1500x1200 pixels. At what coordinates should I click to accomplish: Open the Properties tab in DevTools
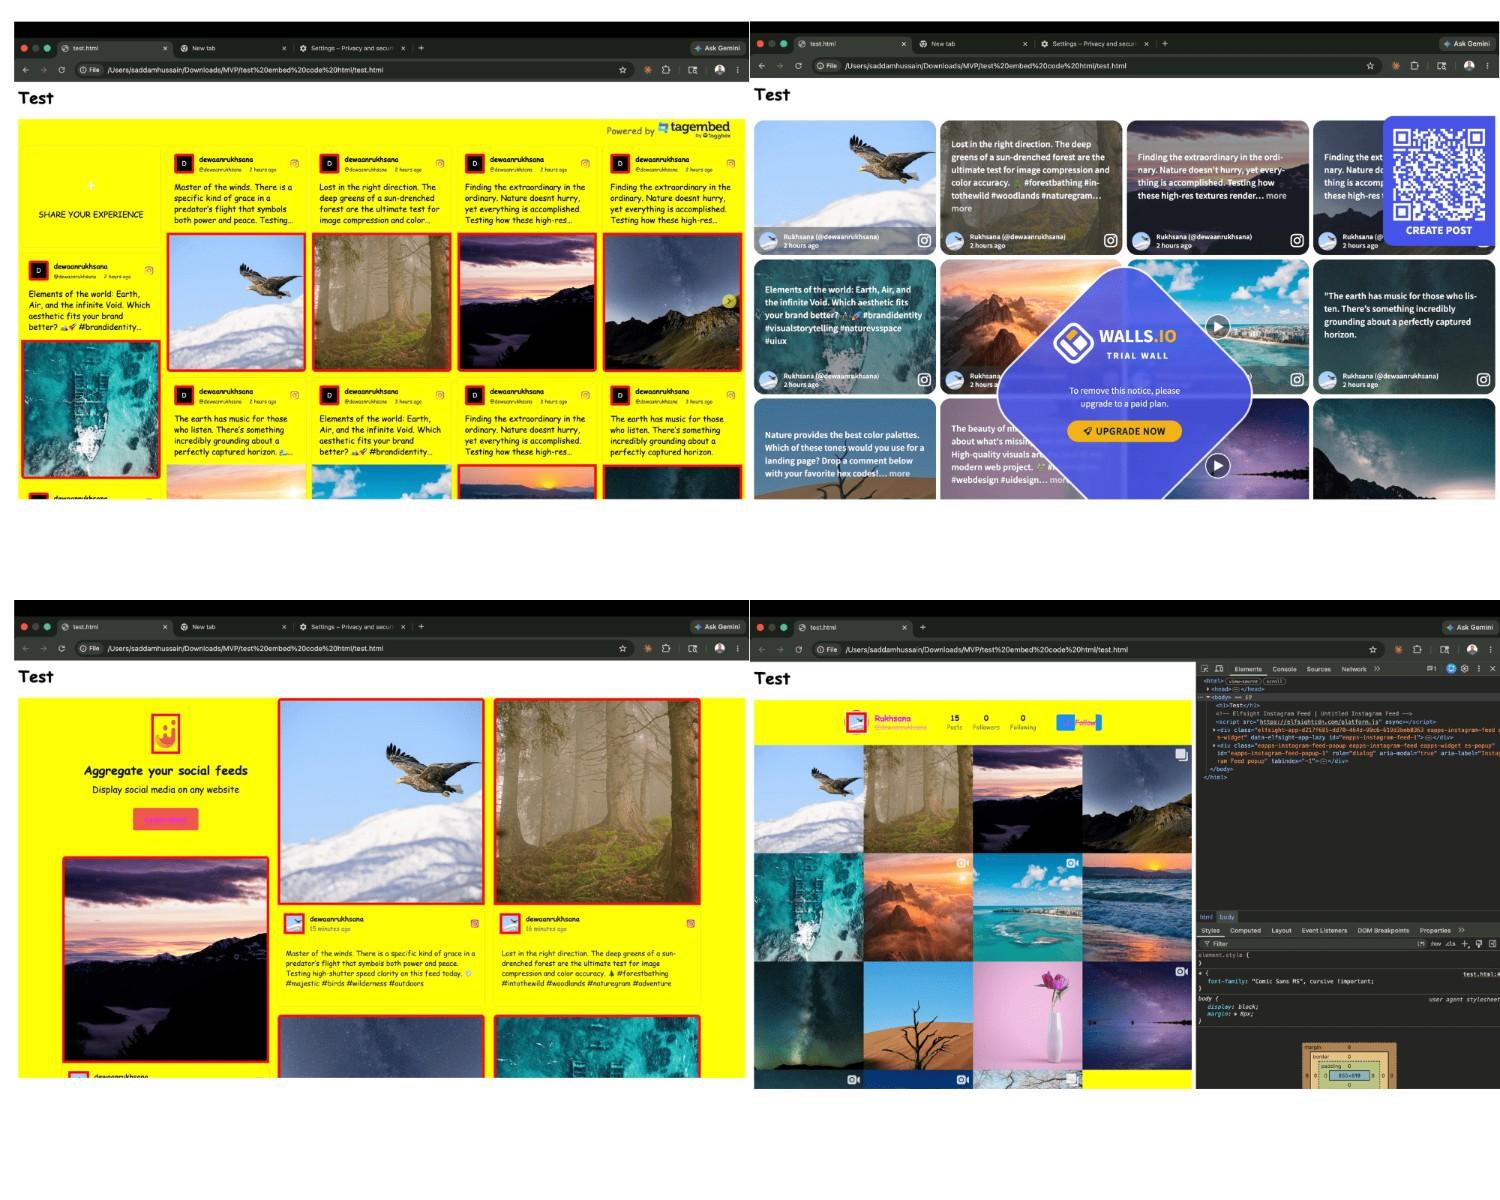tap(1435, 930)
